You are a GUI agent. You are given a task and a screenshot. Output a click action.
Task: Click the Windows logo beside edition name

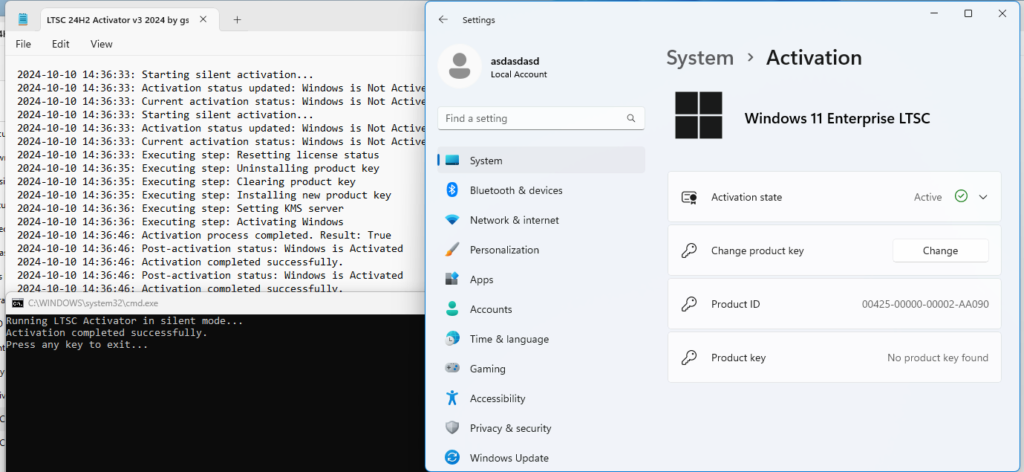click(x=699, y=115)
